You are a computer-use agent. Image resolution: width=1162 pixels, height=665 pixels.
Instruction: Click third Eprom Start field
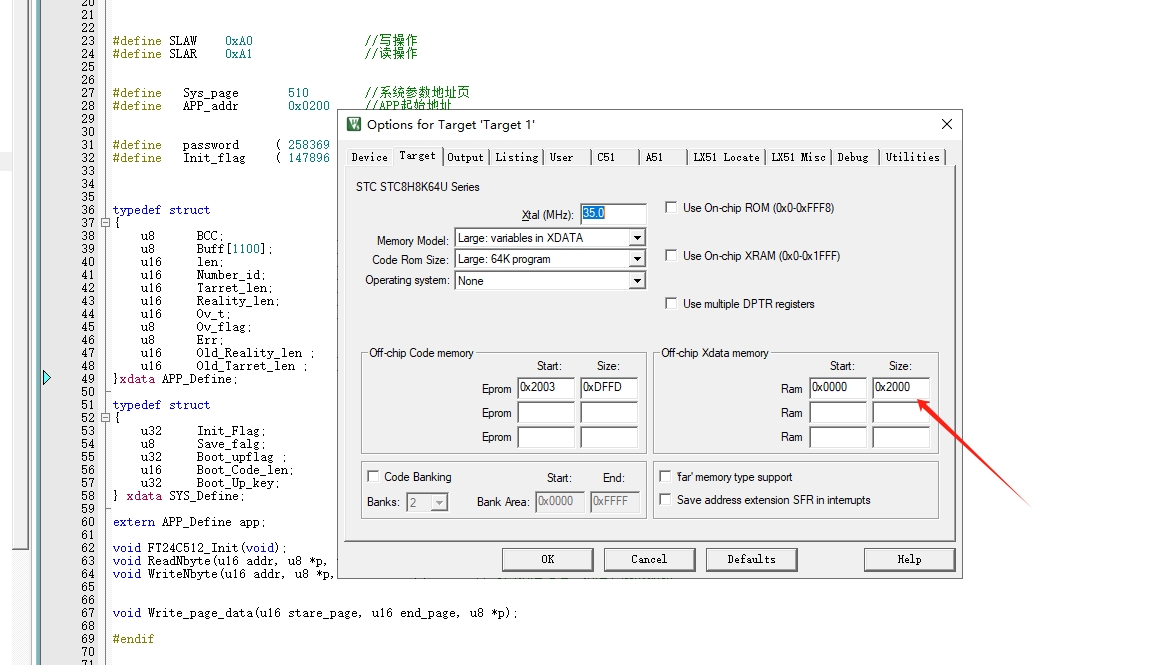tap(546, 437)
